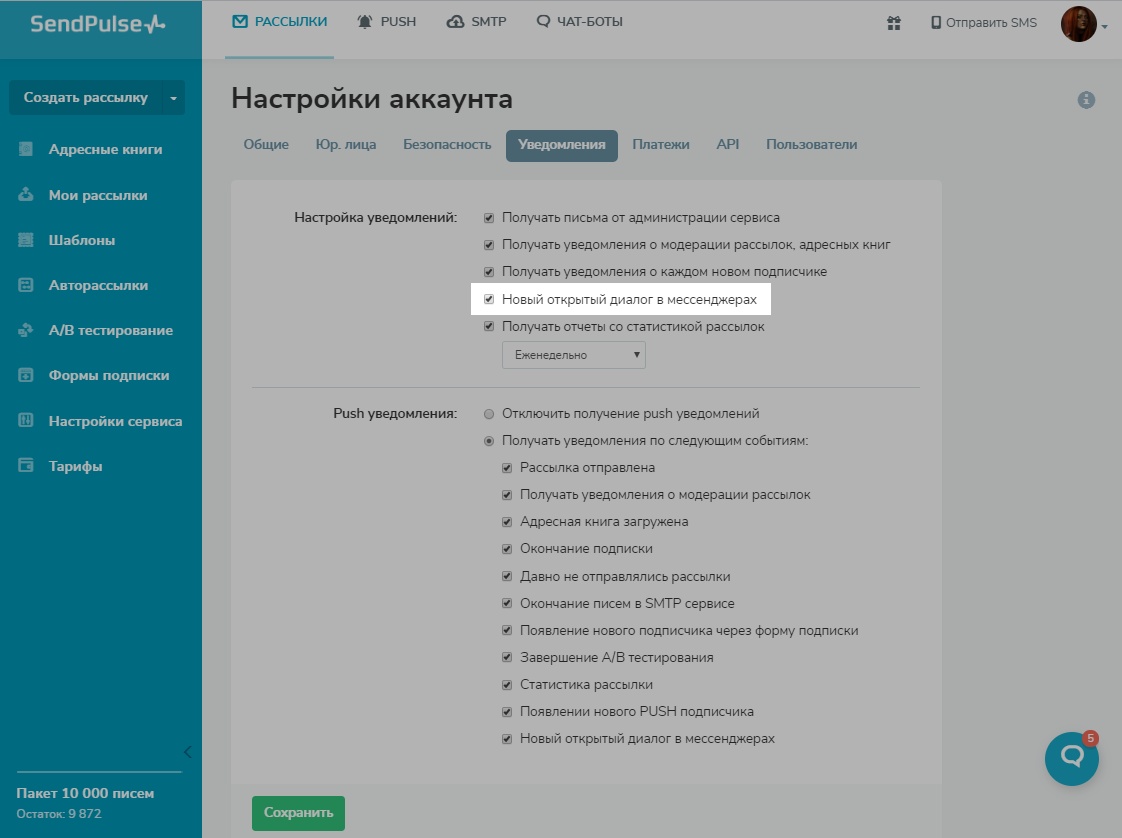
Task: Uncheck Получать письма от администрации сервиса
Action: click(x=489, y=218)
